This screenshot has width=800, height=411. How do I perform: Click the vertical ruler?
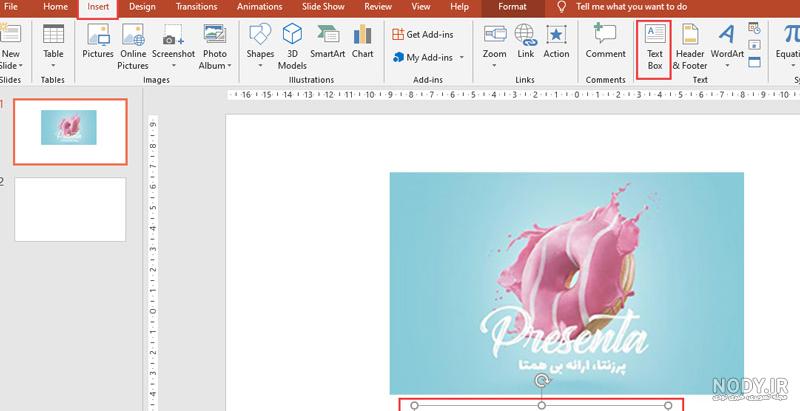pyautogui.click(x=153, y=263)
